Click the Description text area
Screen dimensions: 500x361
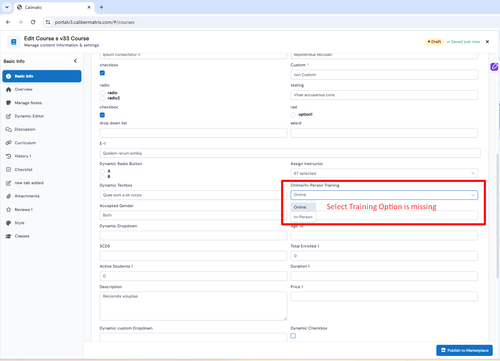click(193, 306)
